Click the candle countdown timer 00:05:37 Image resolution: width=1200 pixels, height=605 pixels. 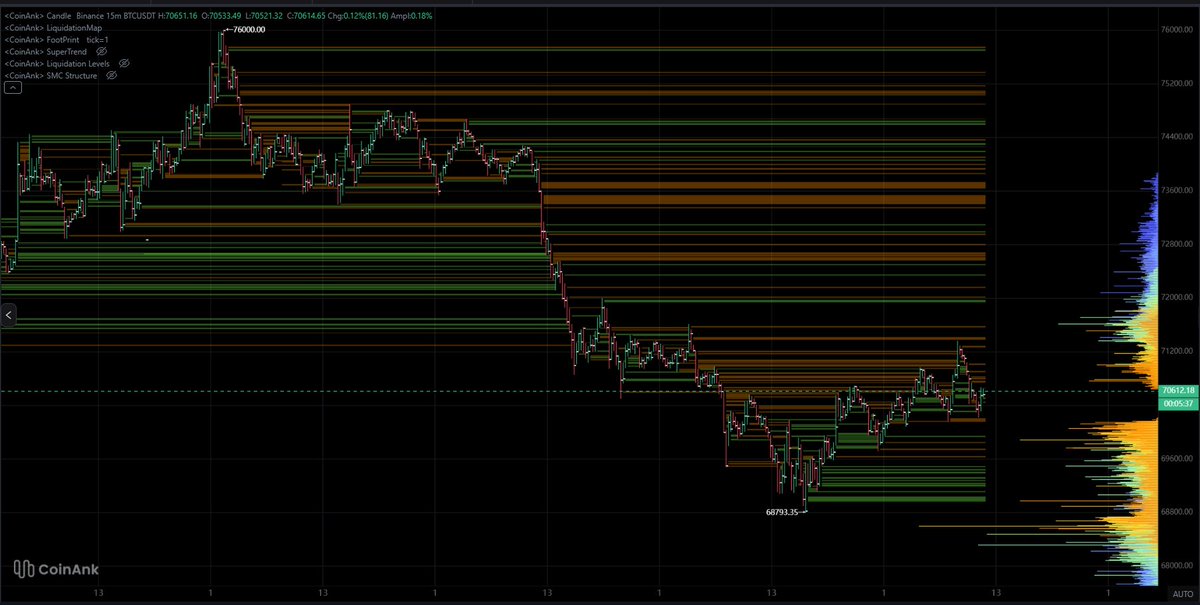coord(1176,404)
